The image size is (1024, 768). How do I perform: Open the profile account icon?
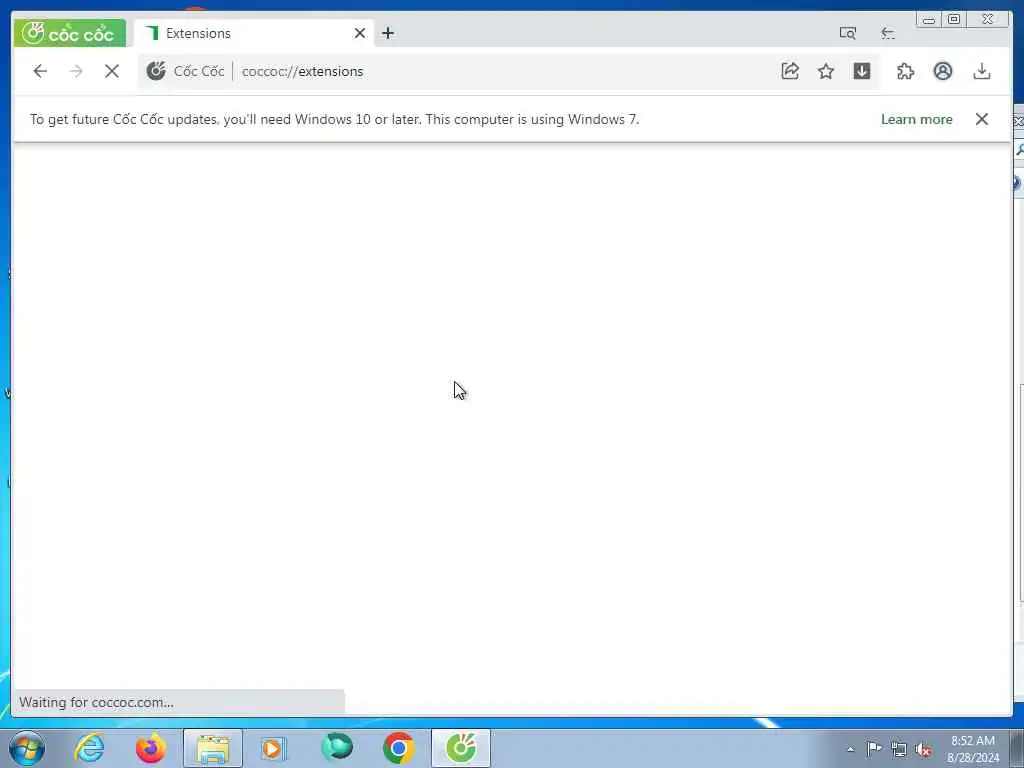click(943, 71)
